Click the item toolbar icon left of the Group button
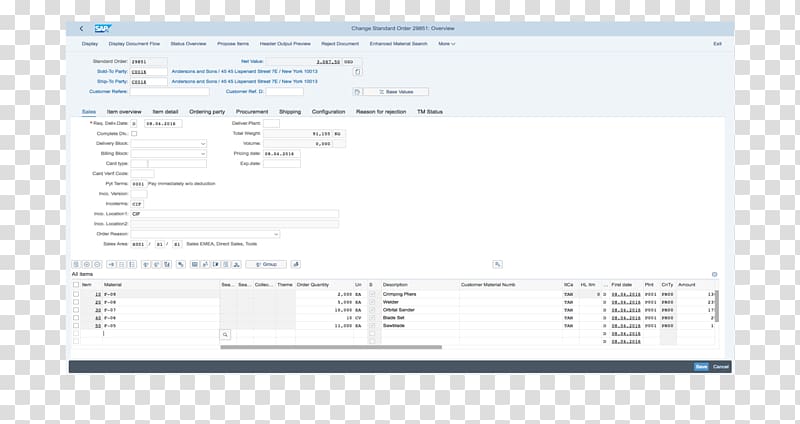 point(236,264)
